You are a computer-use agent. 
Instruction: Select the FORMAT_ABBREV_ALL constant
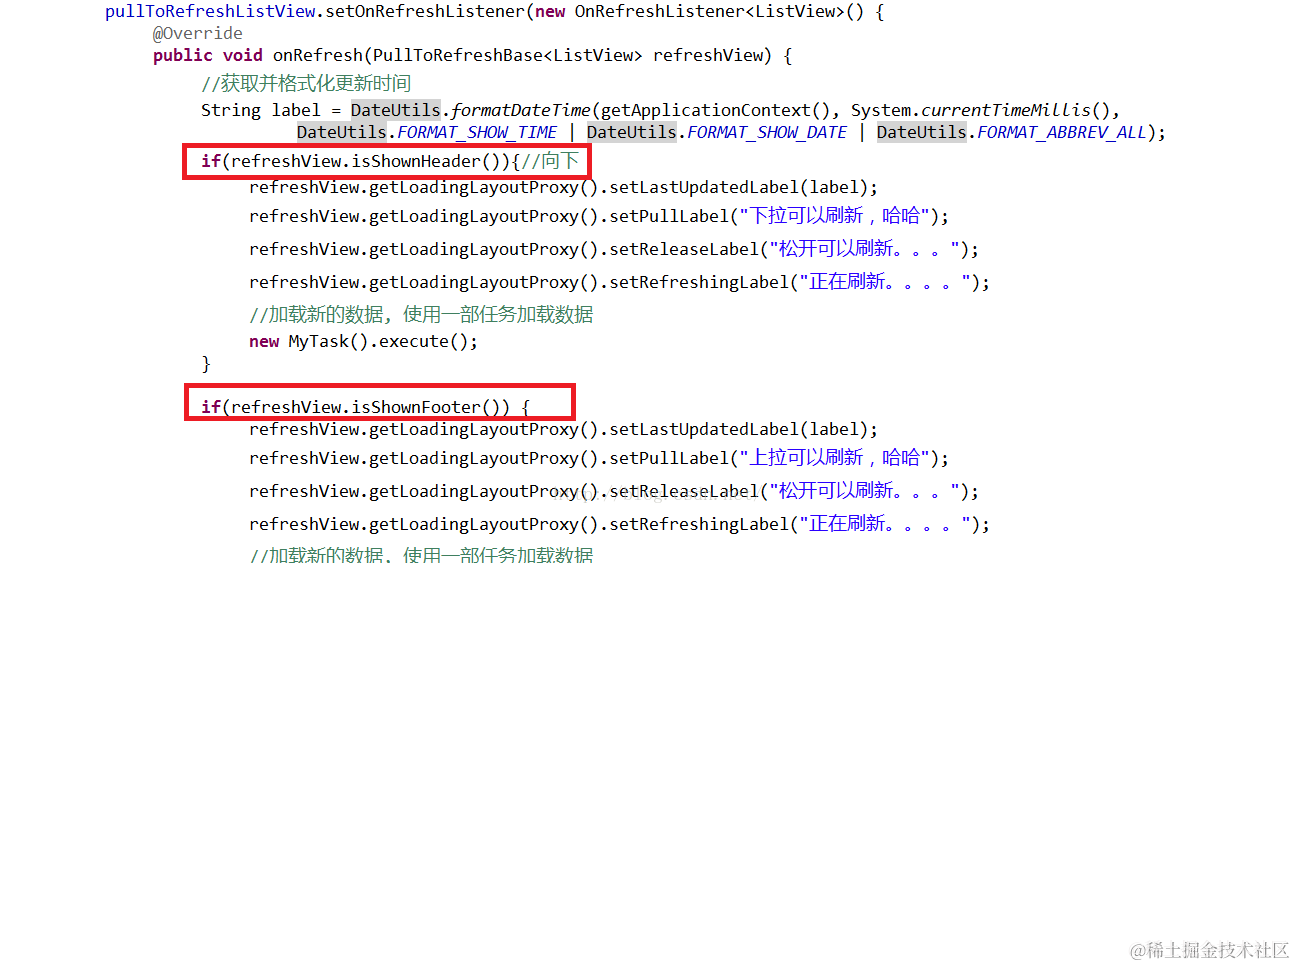1062,133
